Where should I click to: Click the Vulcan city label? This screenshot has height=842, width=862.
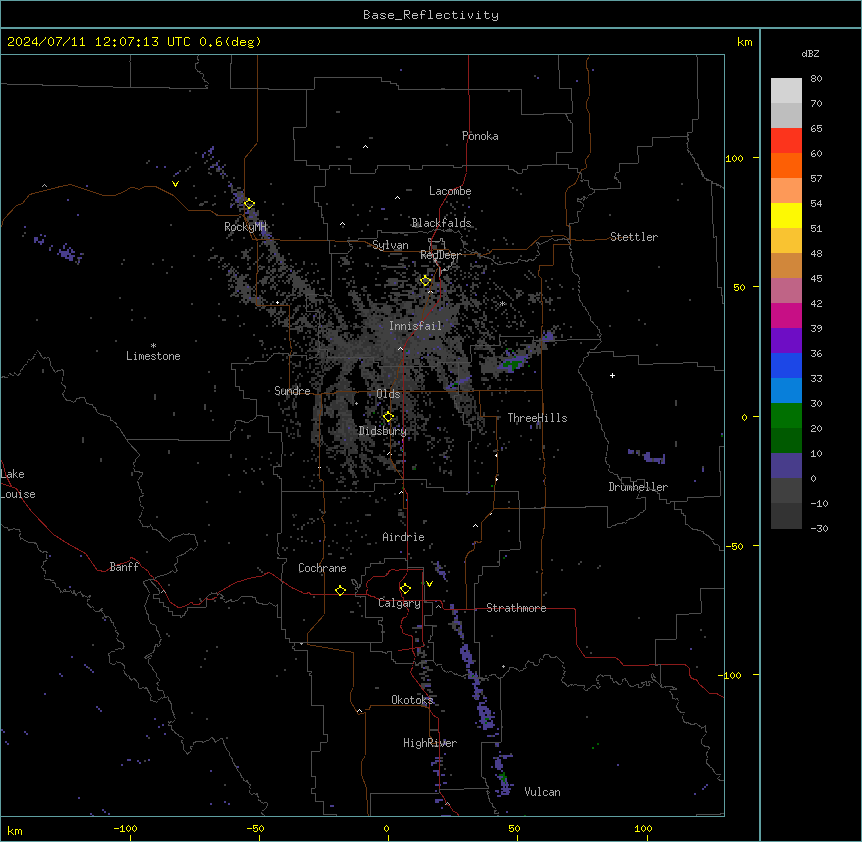point(542,792)
